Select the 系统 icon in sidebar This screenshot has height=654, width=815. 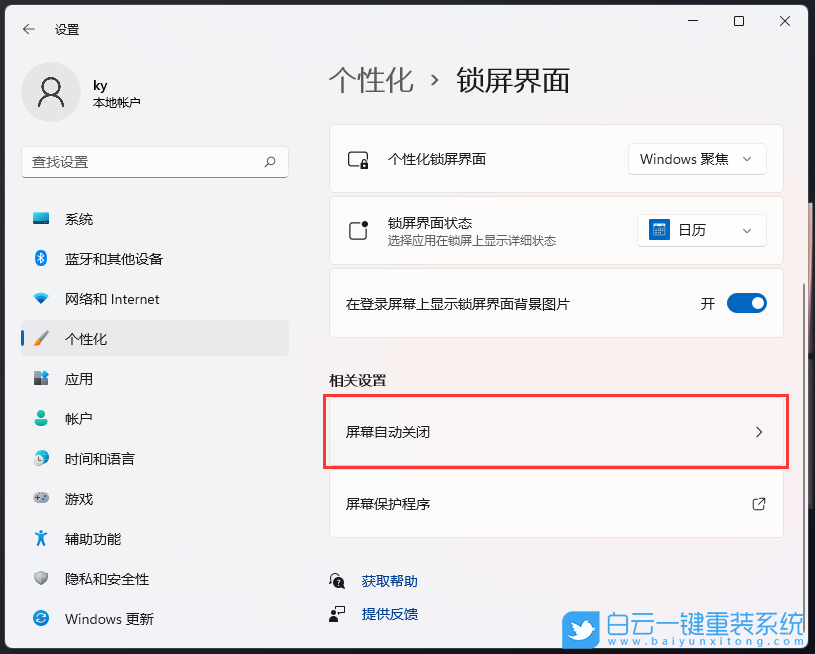coord(40,219)
